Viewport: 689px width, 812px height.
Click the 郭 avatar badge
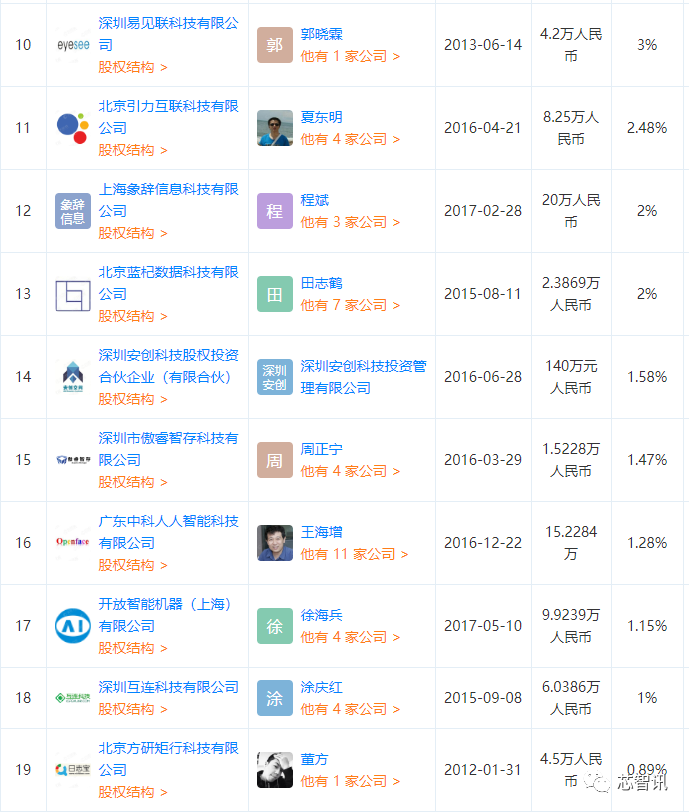coord(275,45)
